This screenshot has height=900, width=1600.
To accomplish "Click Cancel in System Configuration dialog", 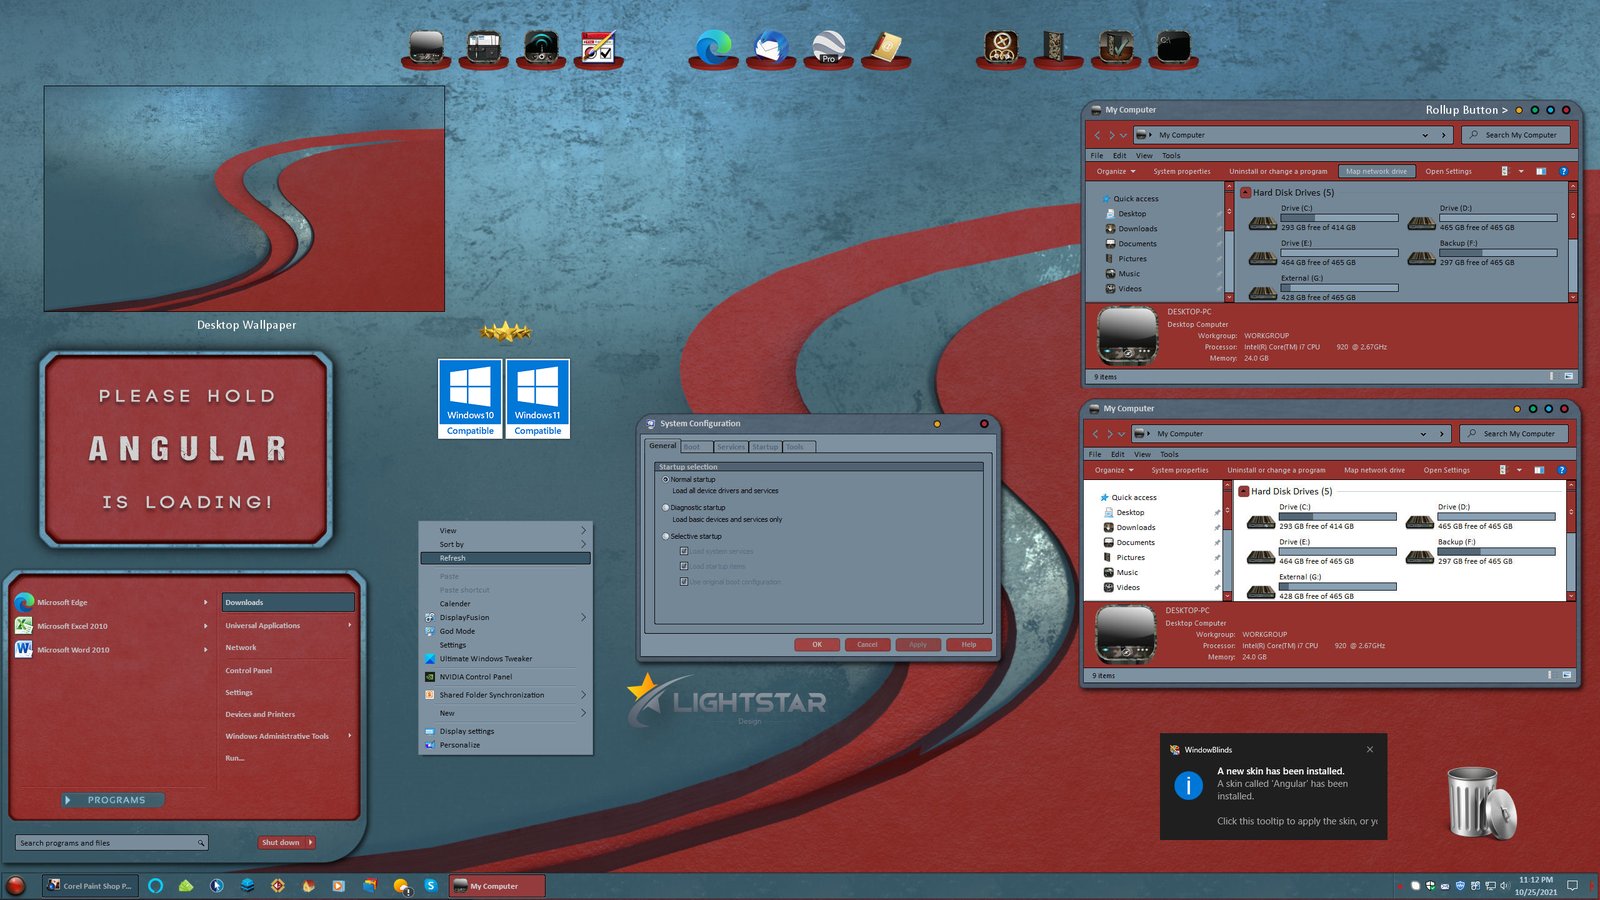I will (867, 645).
